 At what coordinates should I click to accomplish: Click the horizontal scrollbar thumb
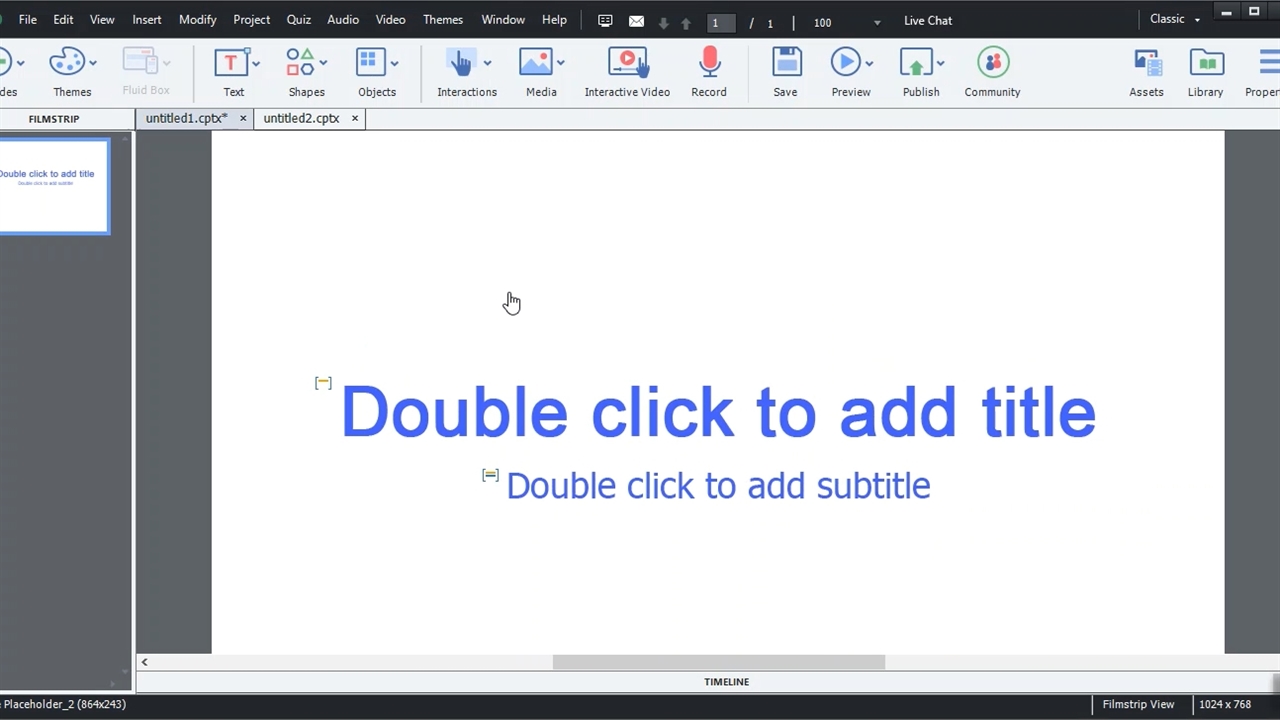[718, 662]
